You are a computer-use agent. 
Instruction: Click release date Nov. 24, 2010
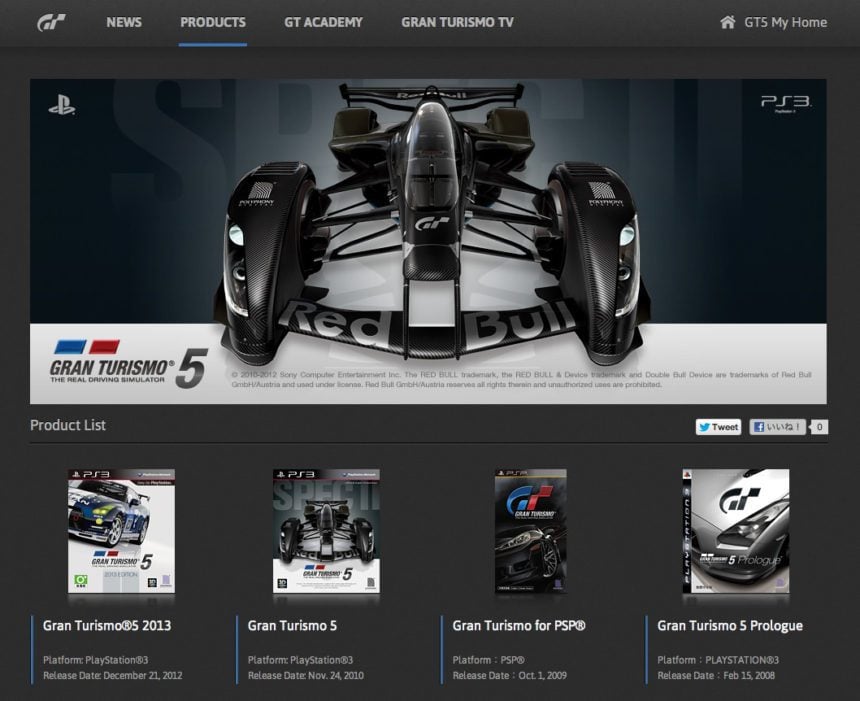pos(305,675)
